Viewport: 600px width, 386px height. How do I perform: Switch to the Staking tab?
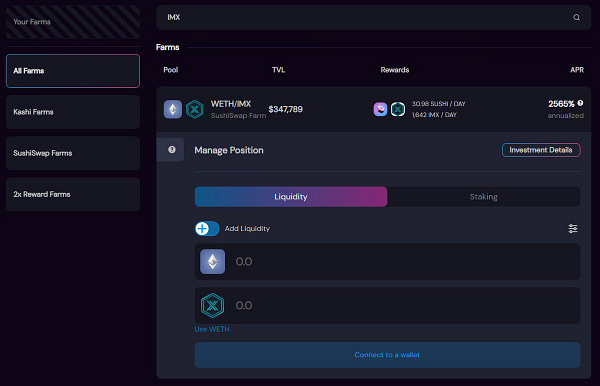(484, 197)
